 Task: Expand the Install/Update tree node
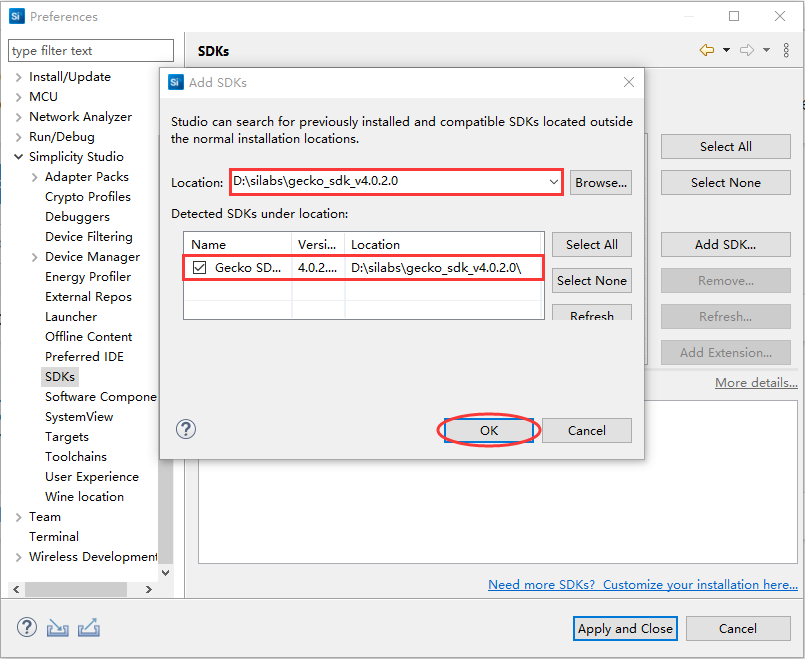point(18,77)
